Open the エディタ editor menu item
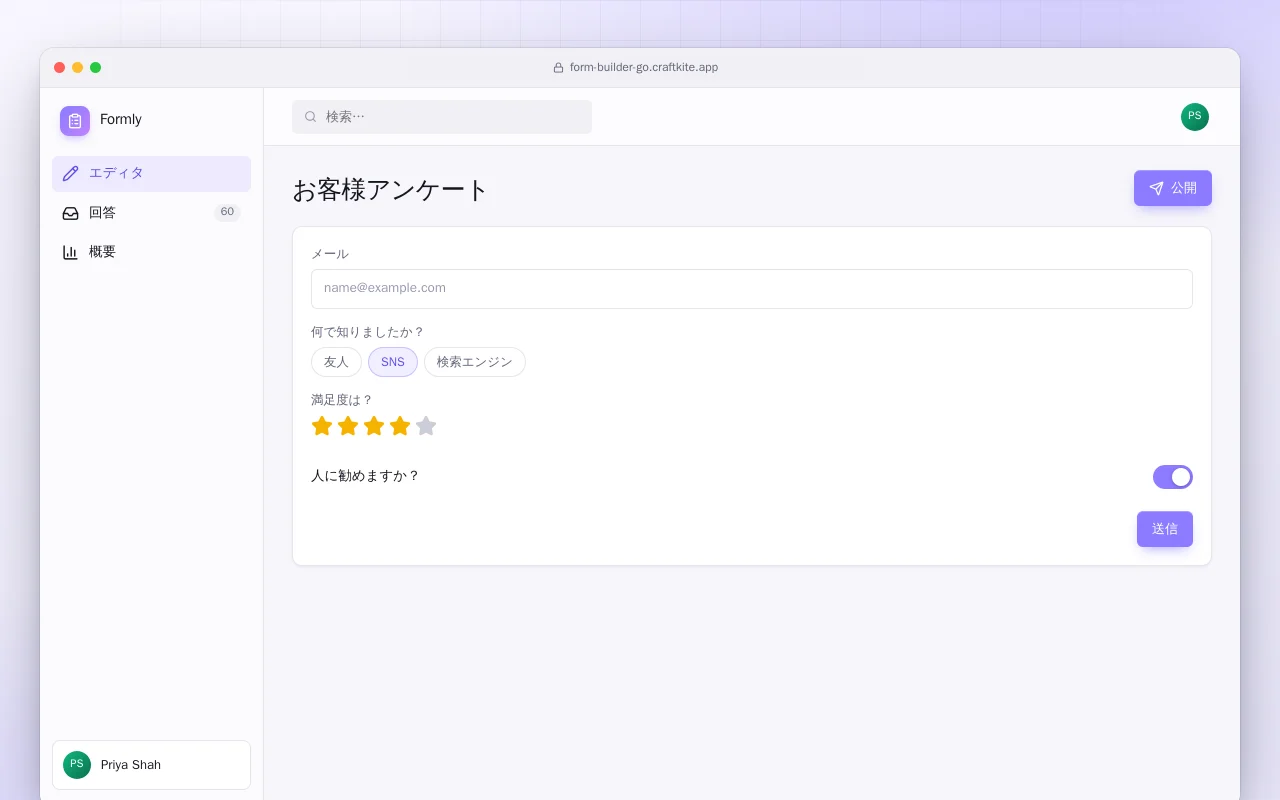 pyautogui.click(x=151, y=174)
